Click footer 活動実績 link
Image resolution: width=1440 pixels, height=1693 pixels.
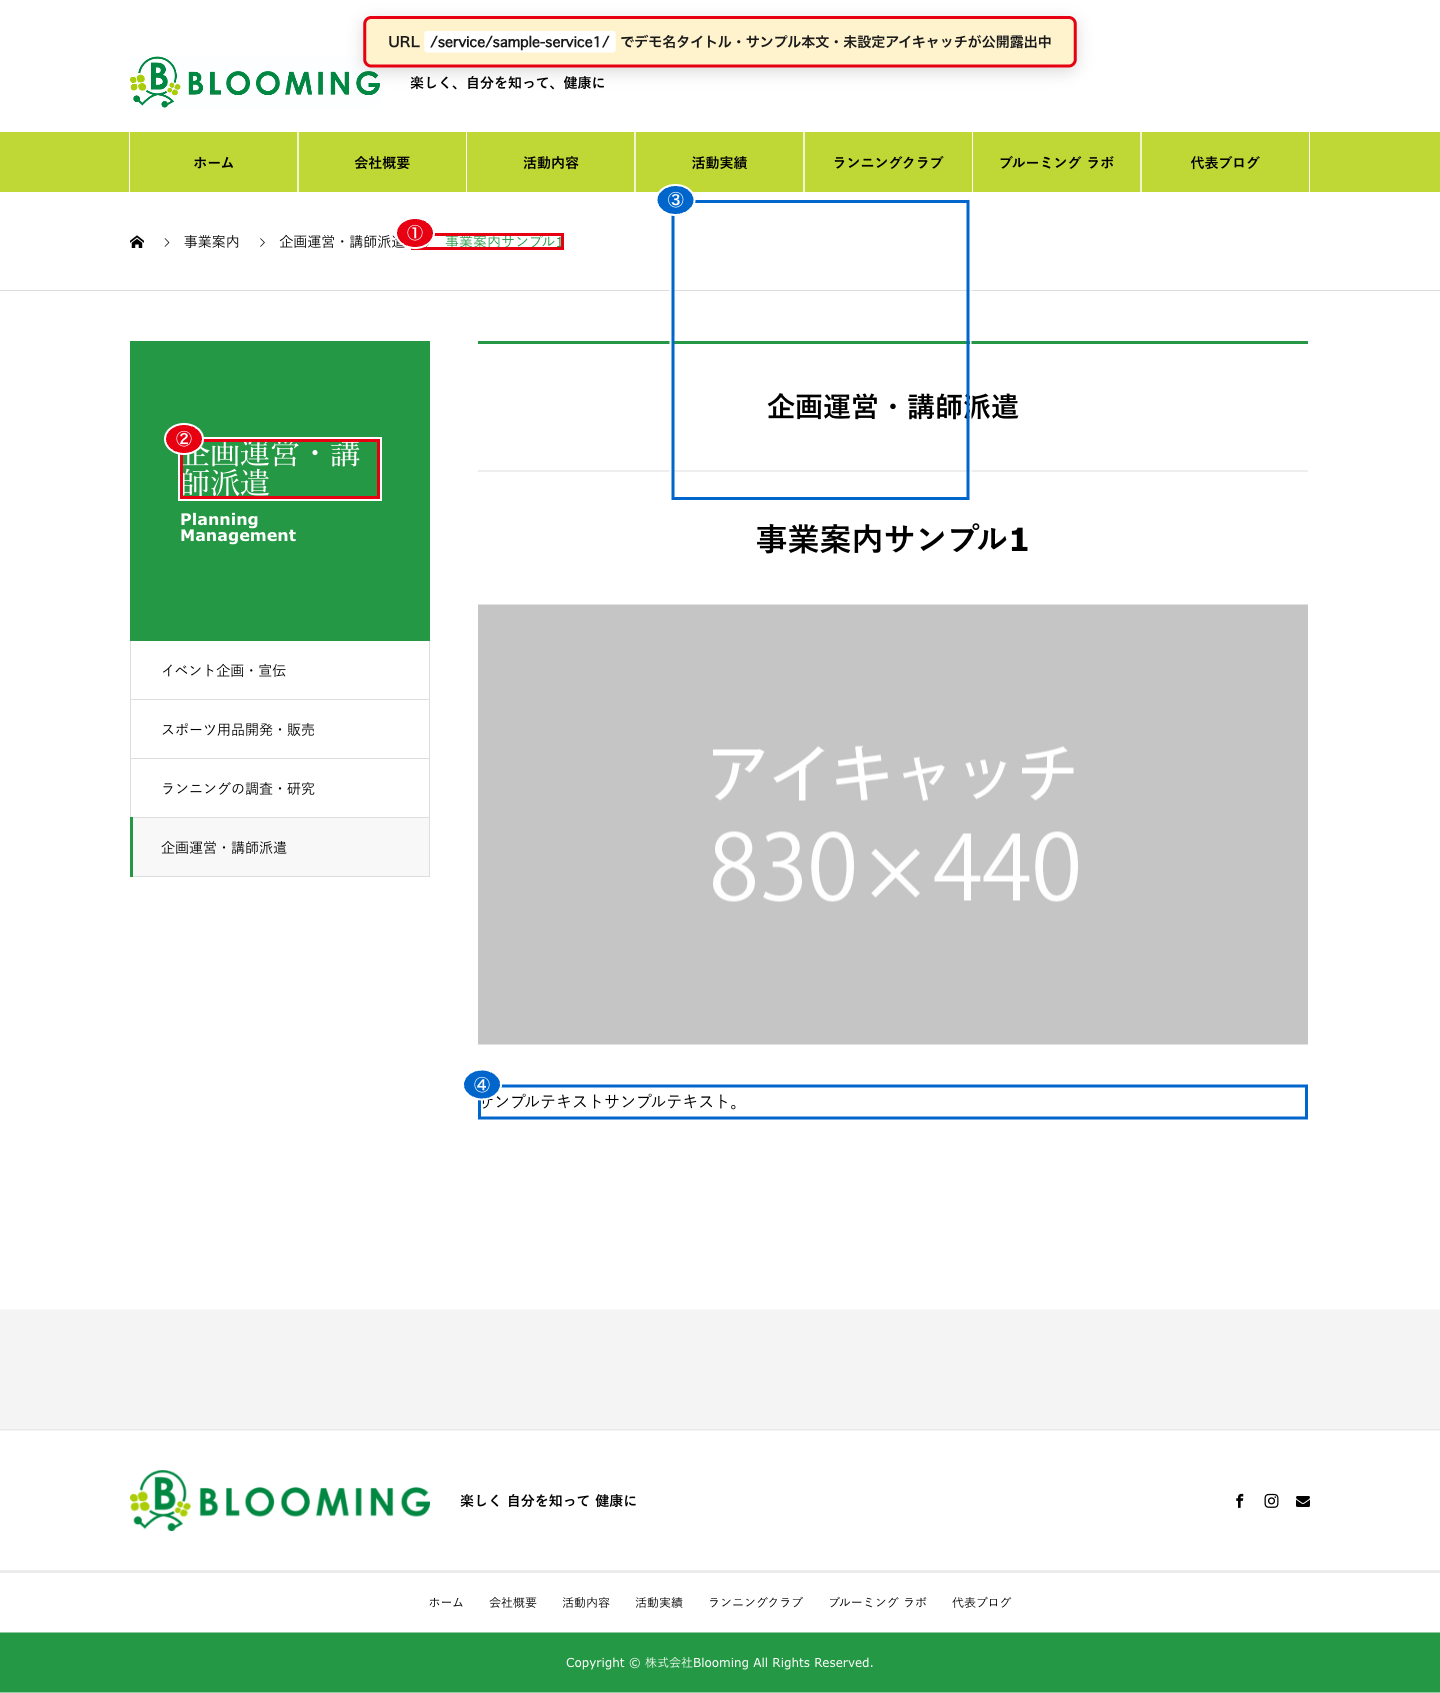coord(659,1602)
